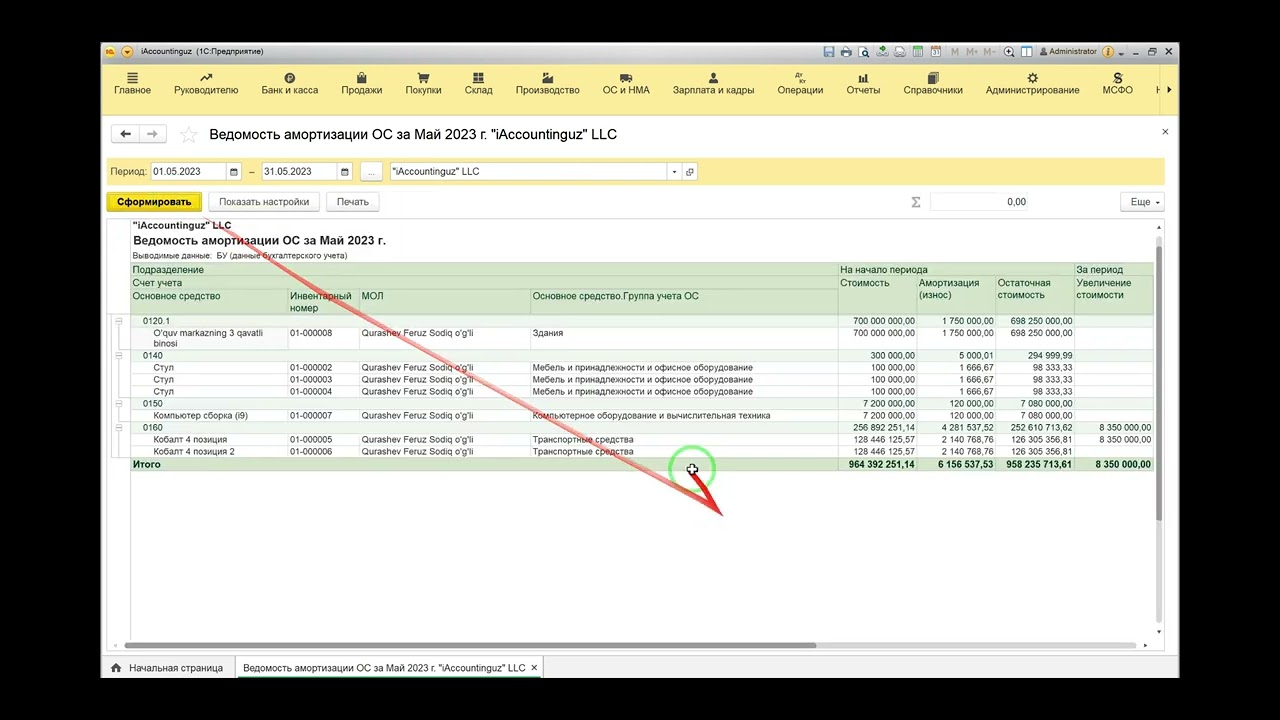This screenshot has height=720, width=1280.
Task: Add report to favorites with star icon
Action: pyautogui.click(x=188, y=135)
